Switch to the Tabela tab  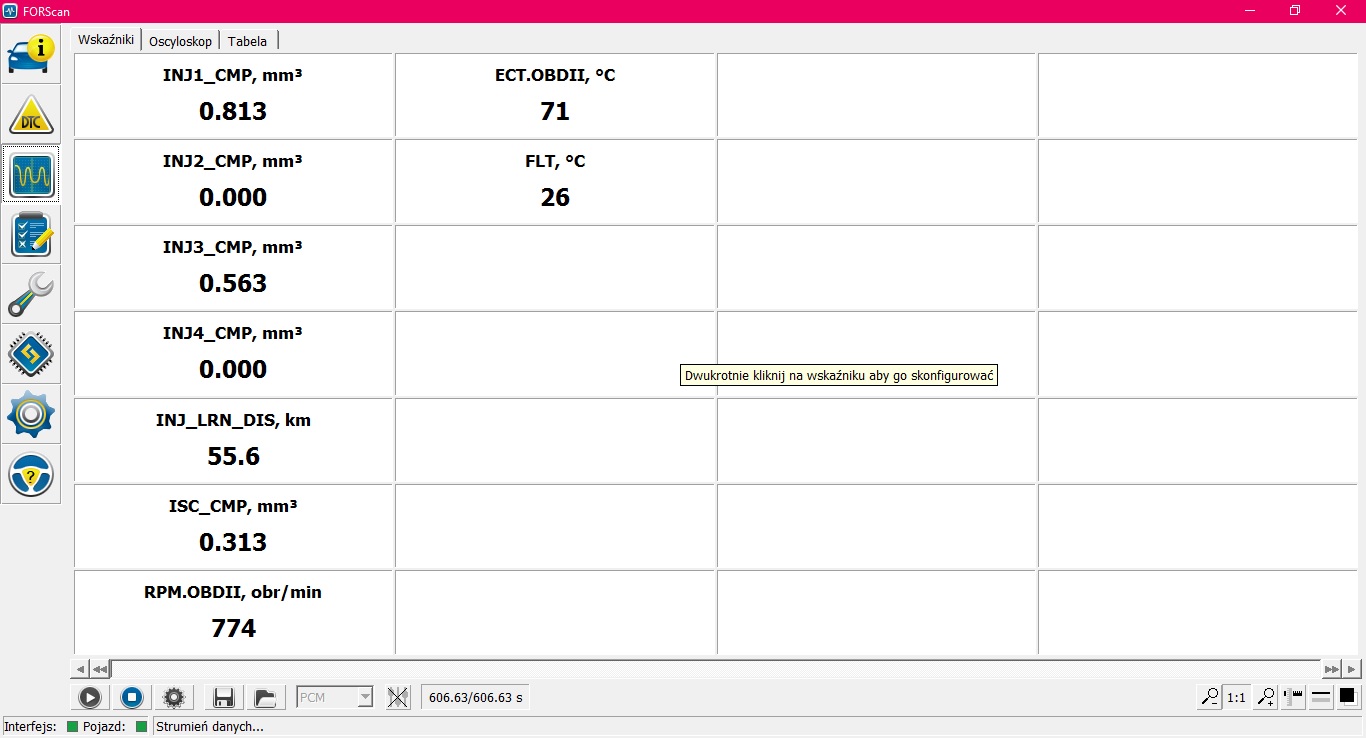(x=247, y=41)
